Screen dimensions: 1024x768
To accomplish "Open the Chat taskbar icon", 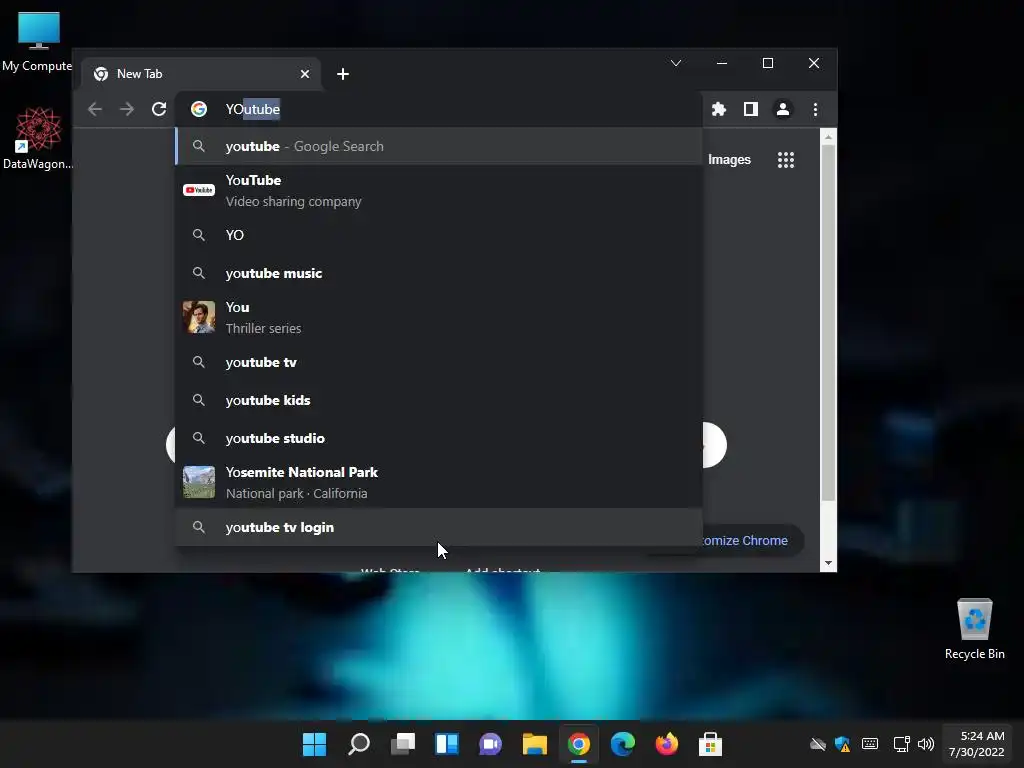I will tap(490, 744).
